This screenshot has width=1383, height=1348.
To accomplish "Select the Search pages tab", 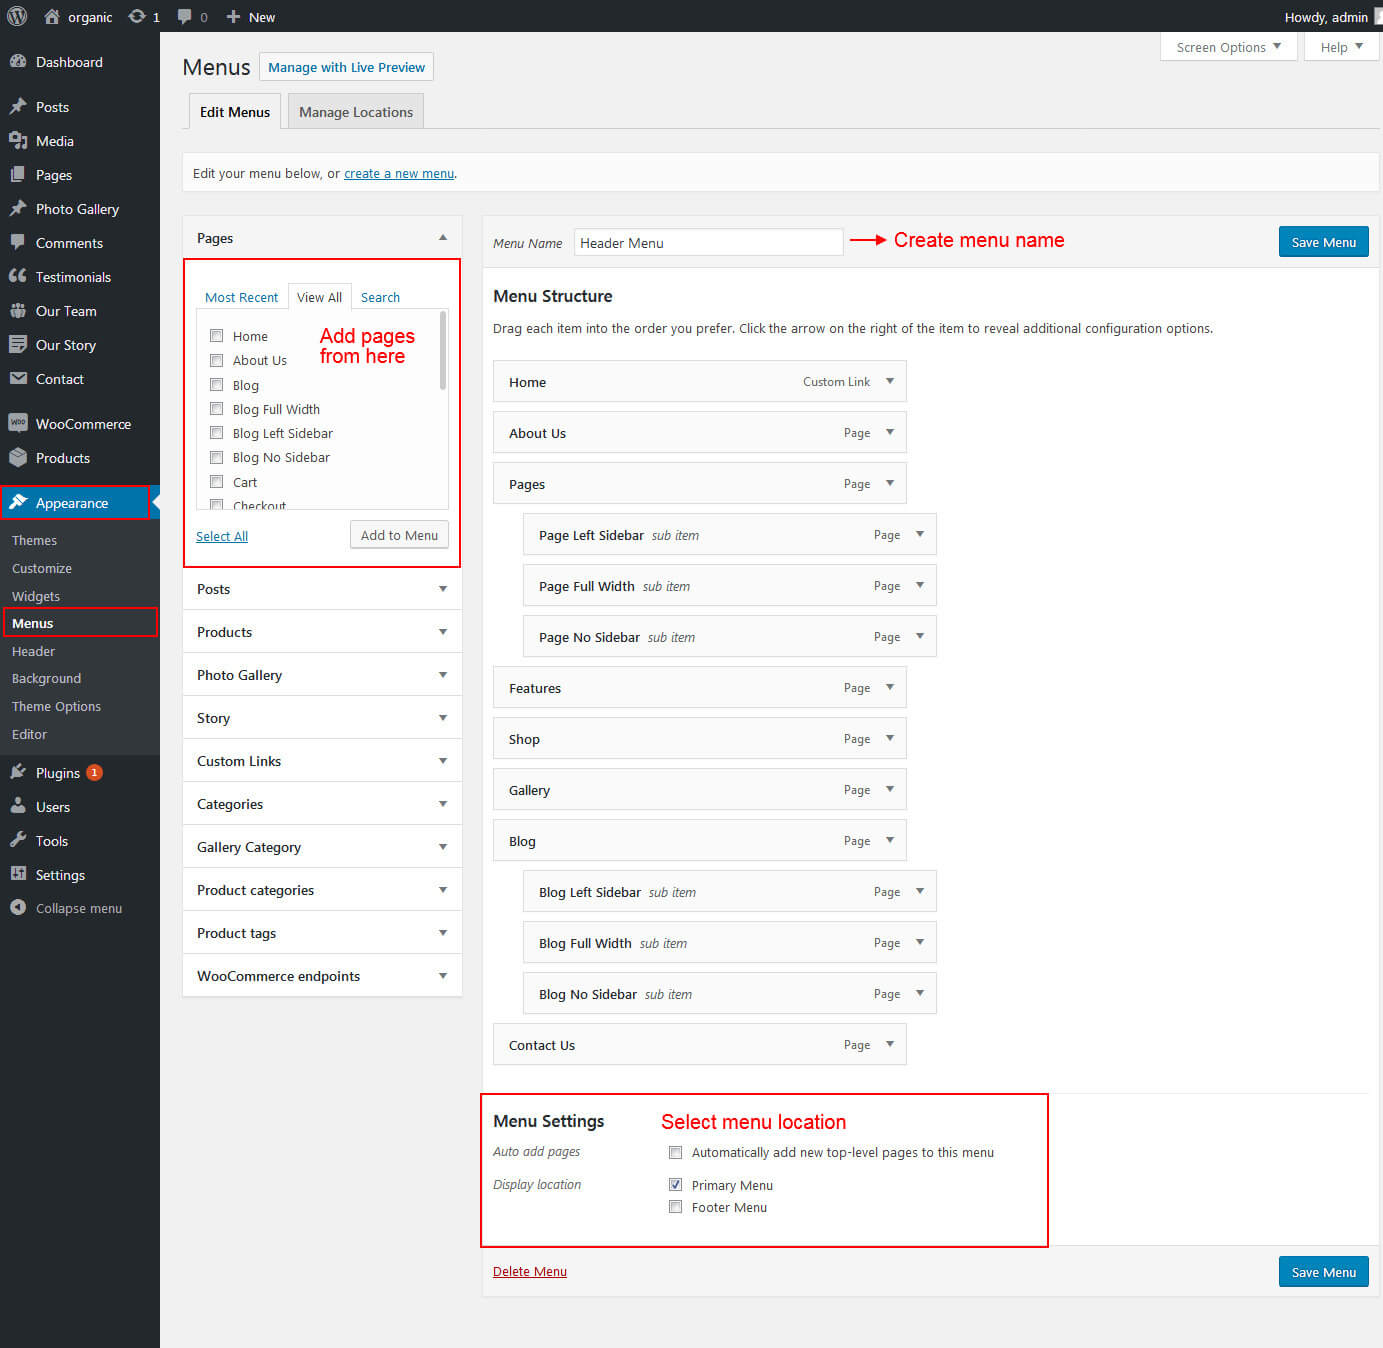I will pos(380,297).
